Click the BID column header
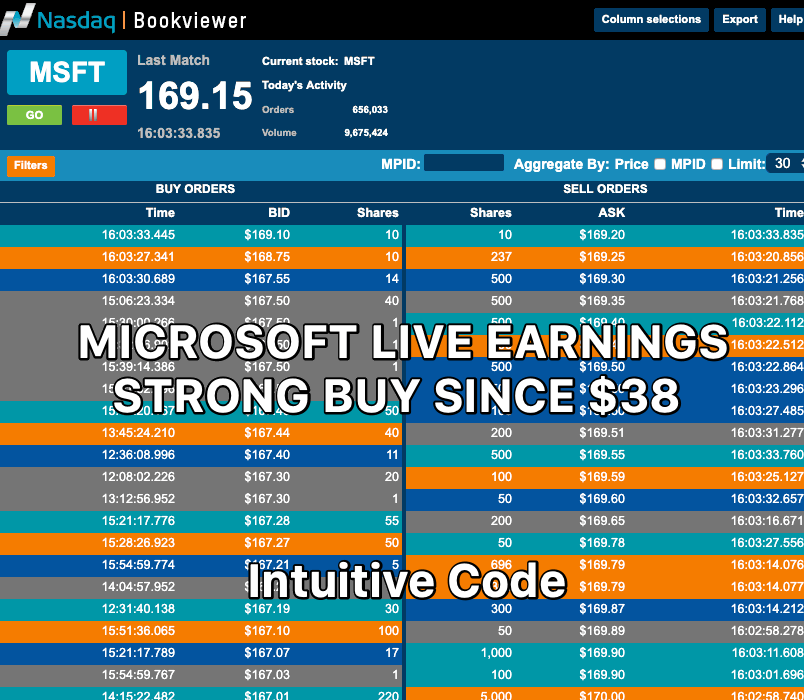Viewport: 804px width, 700px height. 279,213
